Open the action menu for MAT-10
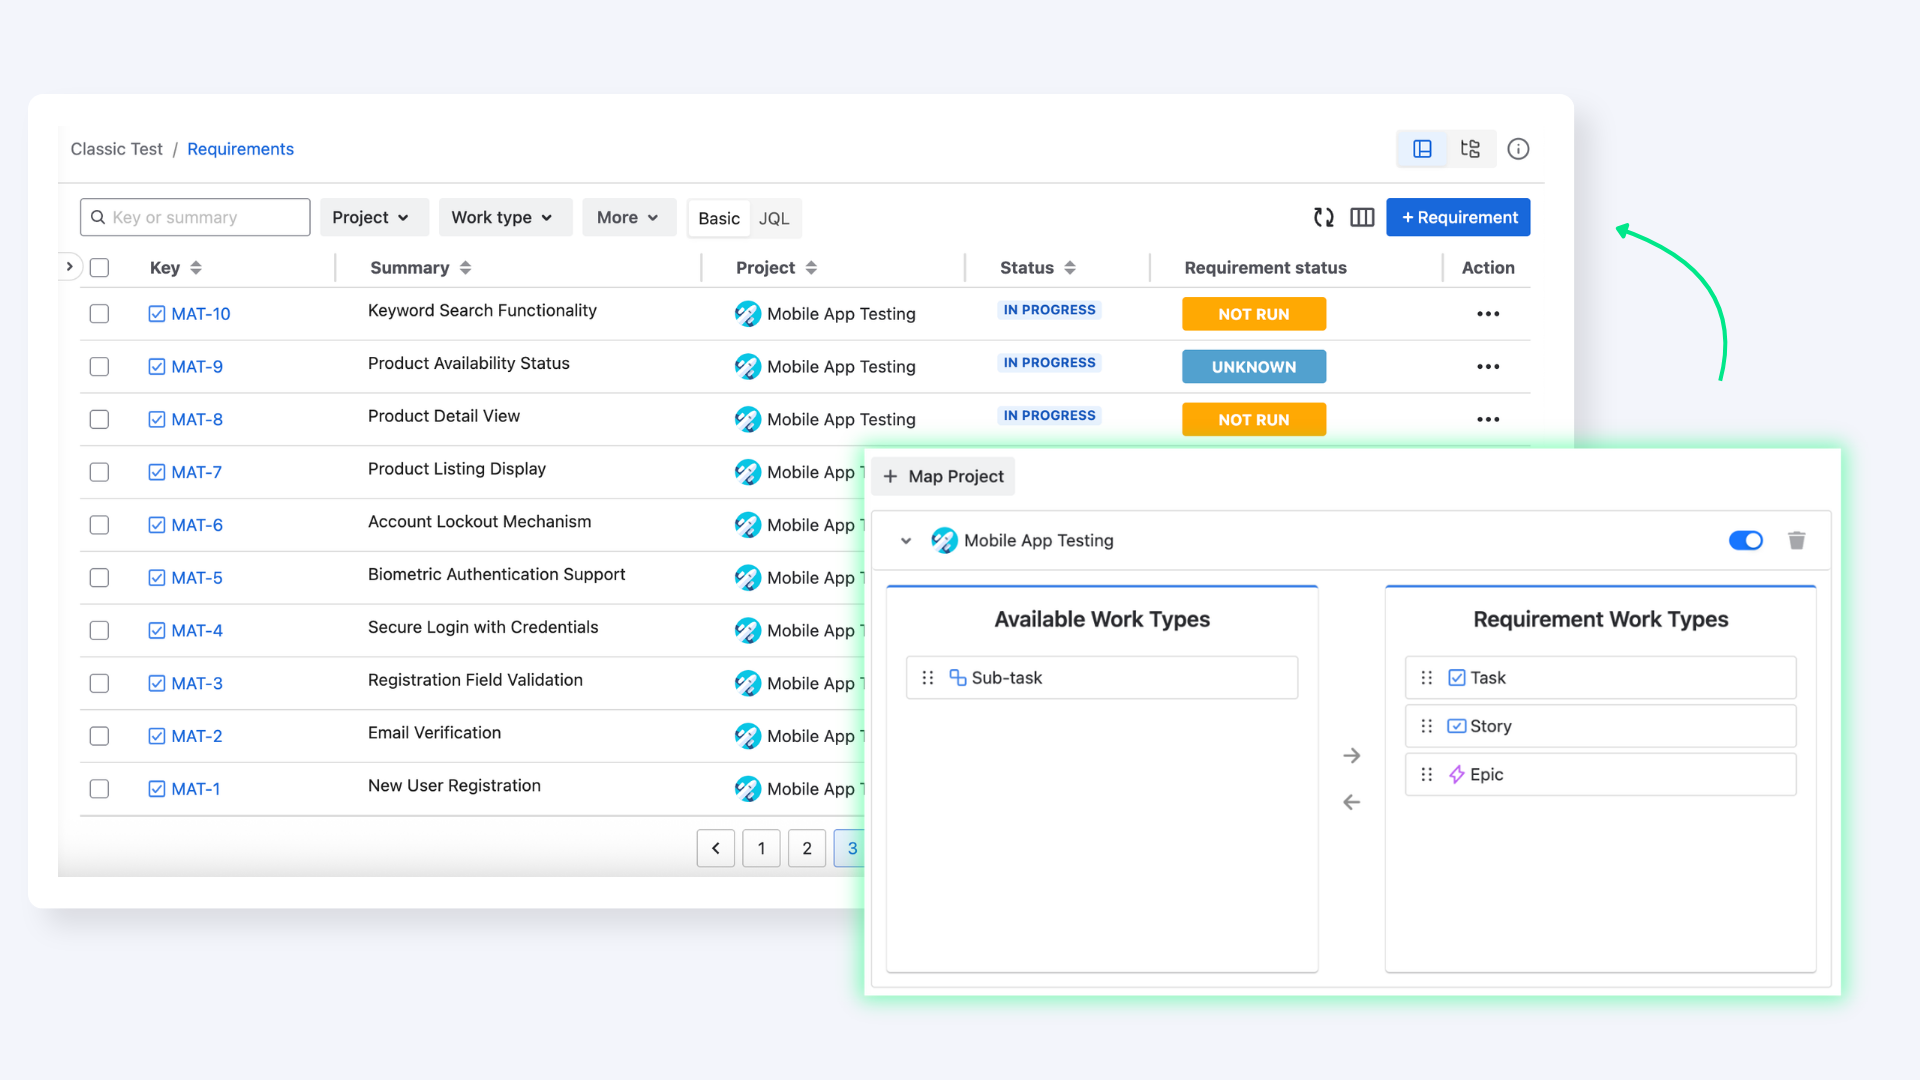Viewport: 1920px width, 1080px height. pyautogui.click(x=1488, y=314)
